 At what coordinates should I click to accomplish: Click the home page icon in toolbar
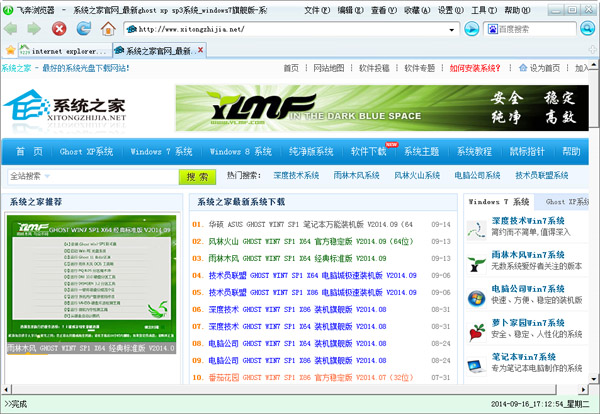click(106, 29)
